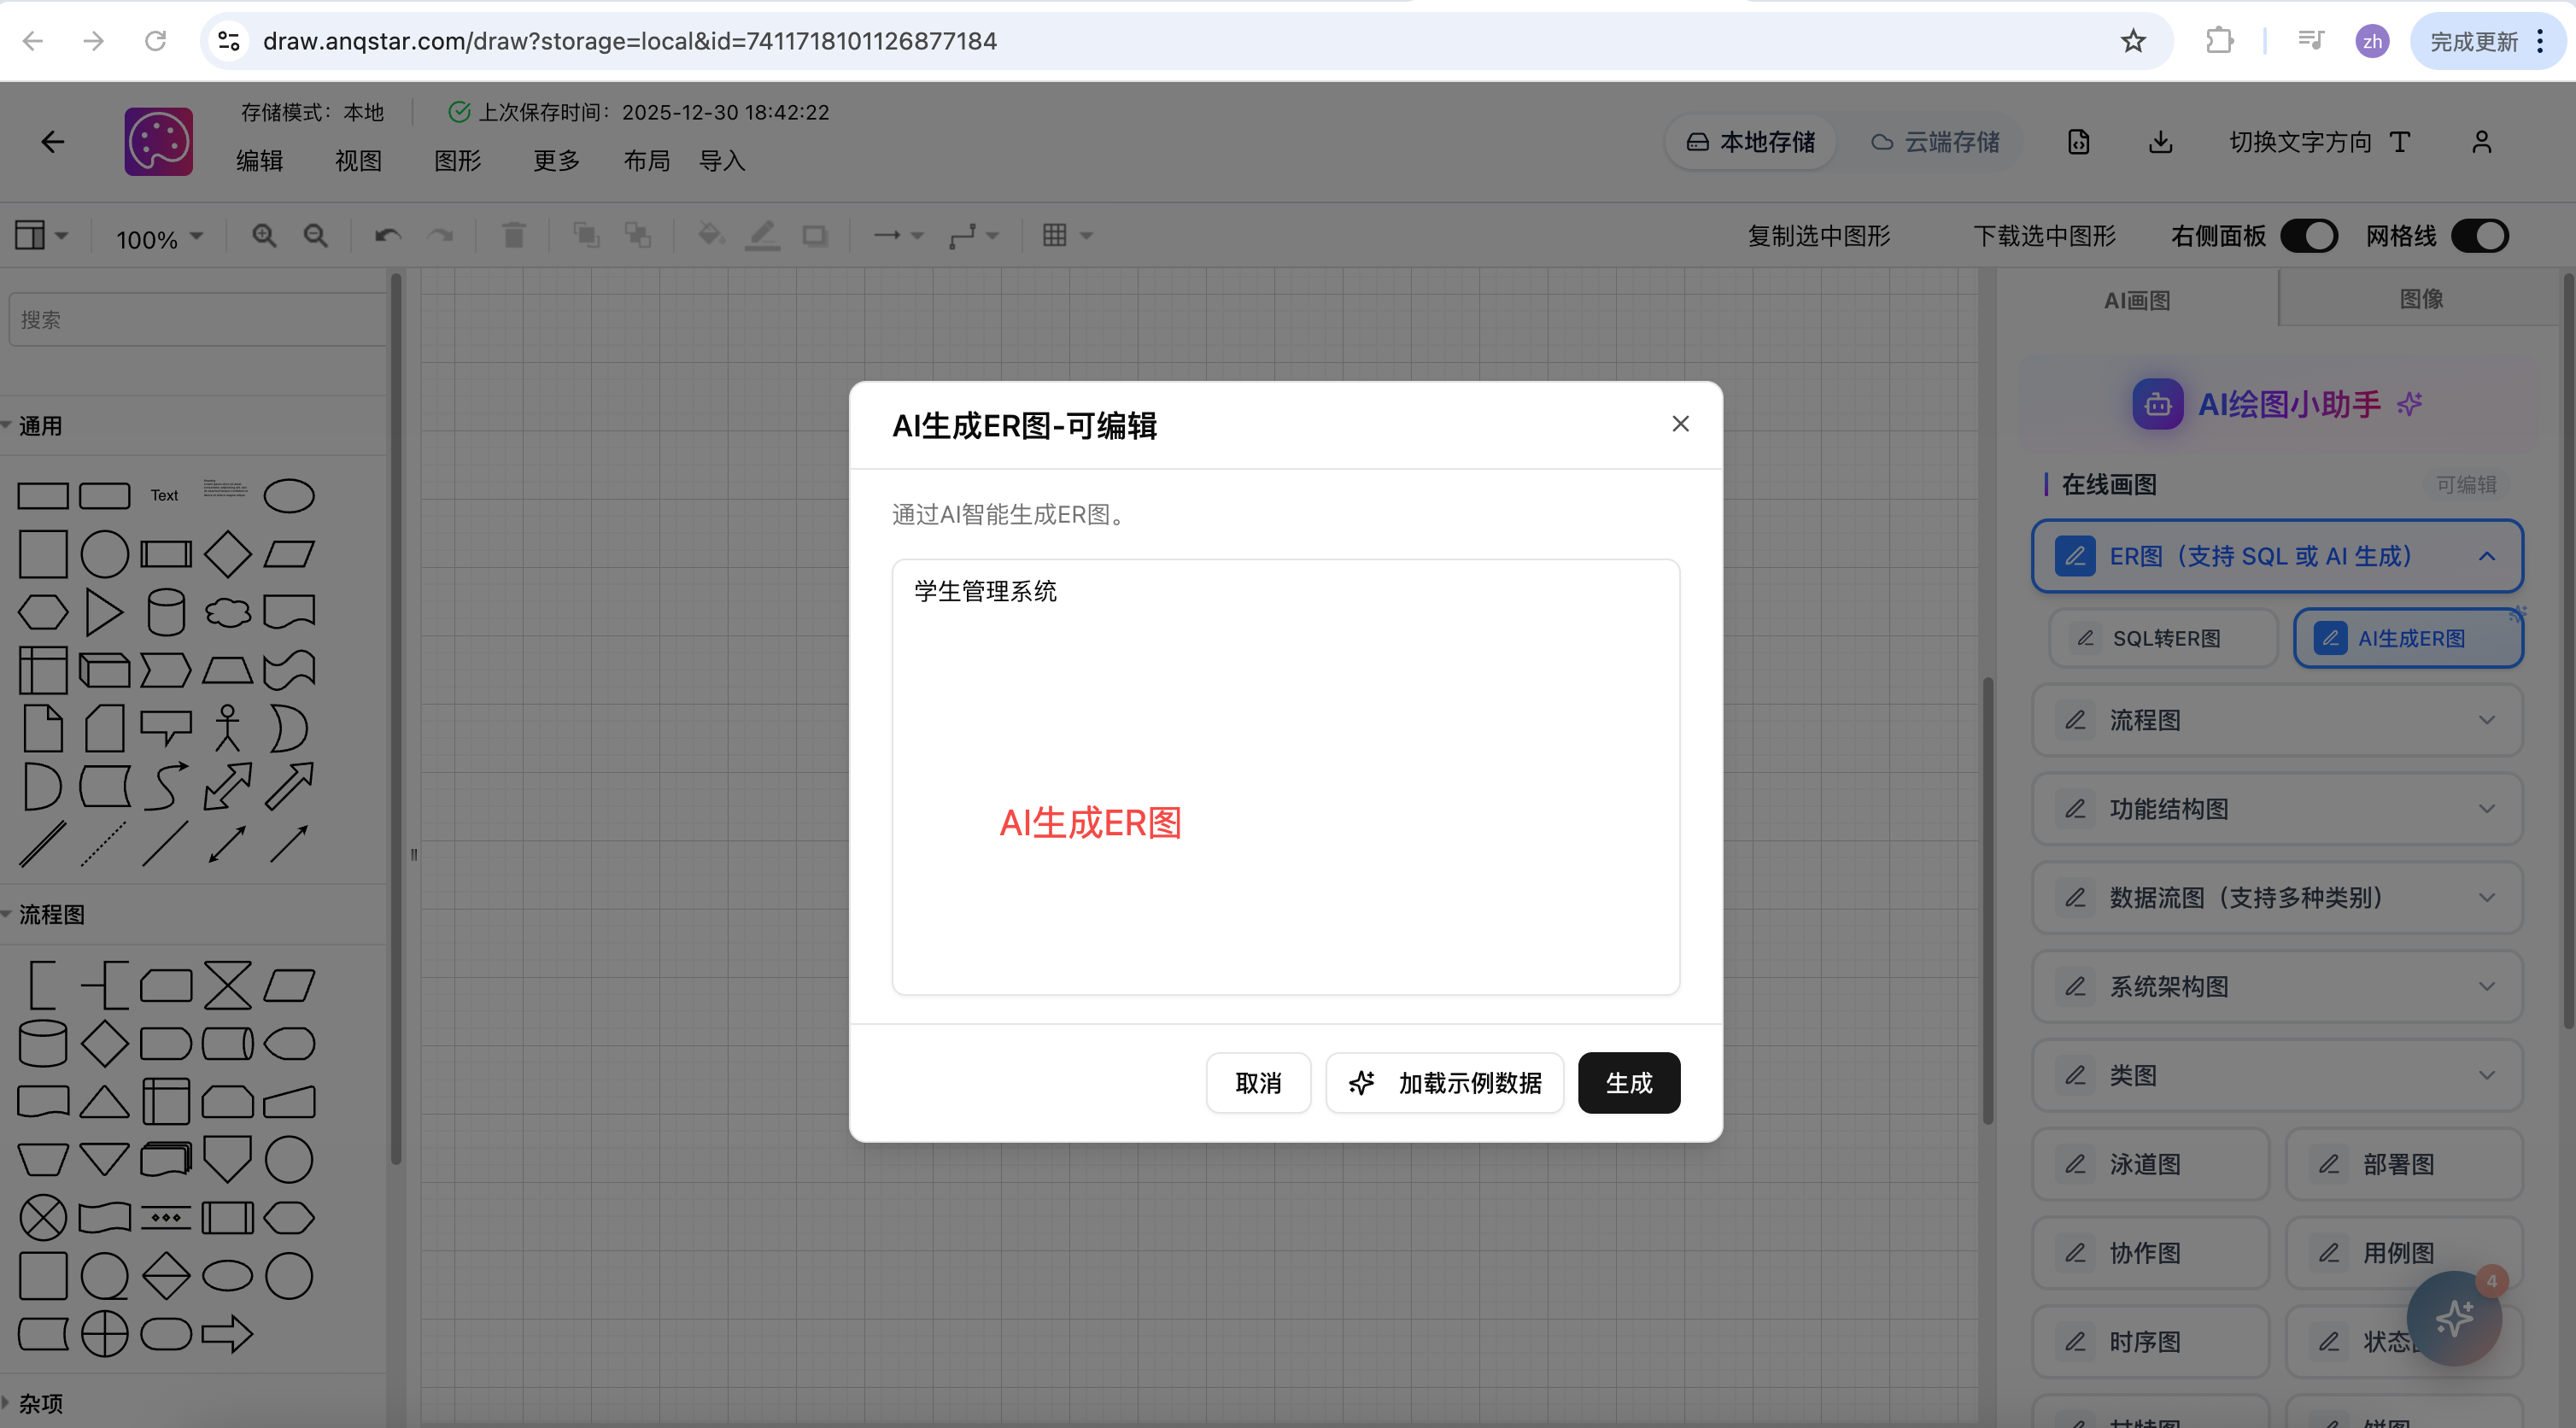The width and height of the screenshot is (2576, 1428).
Task: Click the back arrow beside app logo
Action: [x=53, y=142]
